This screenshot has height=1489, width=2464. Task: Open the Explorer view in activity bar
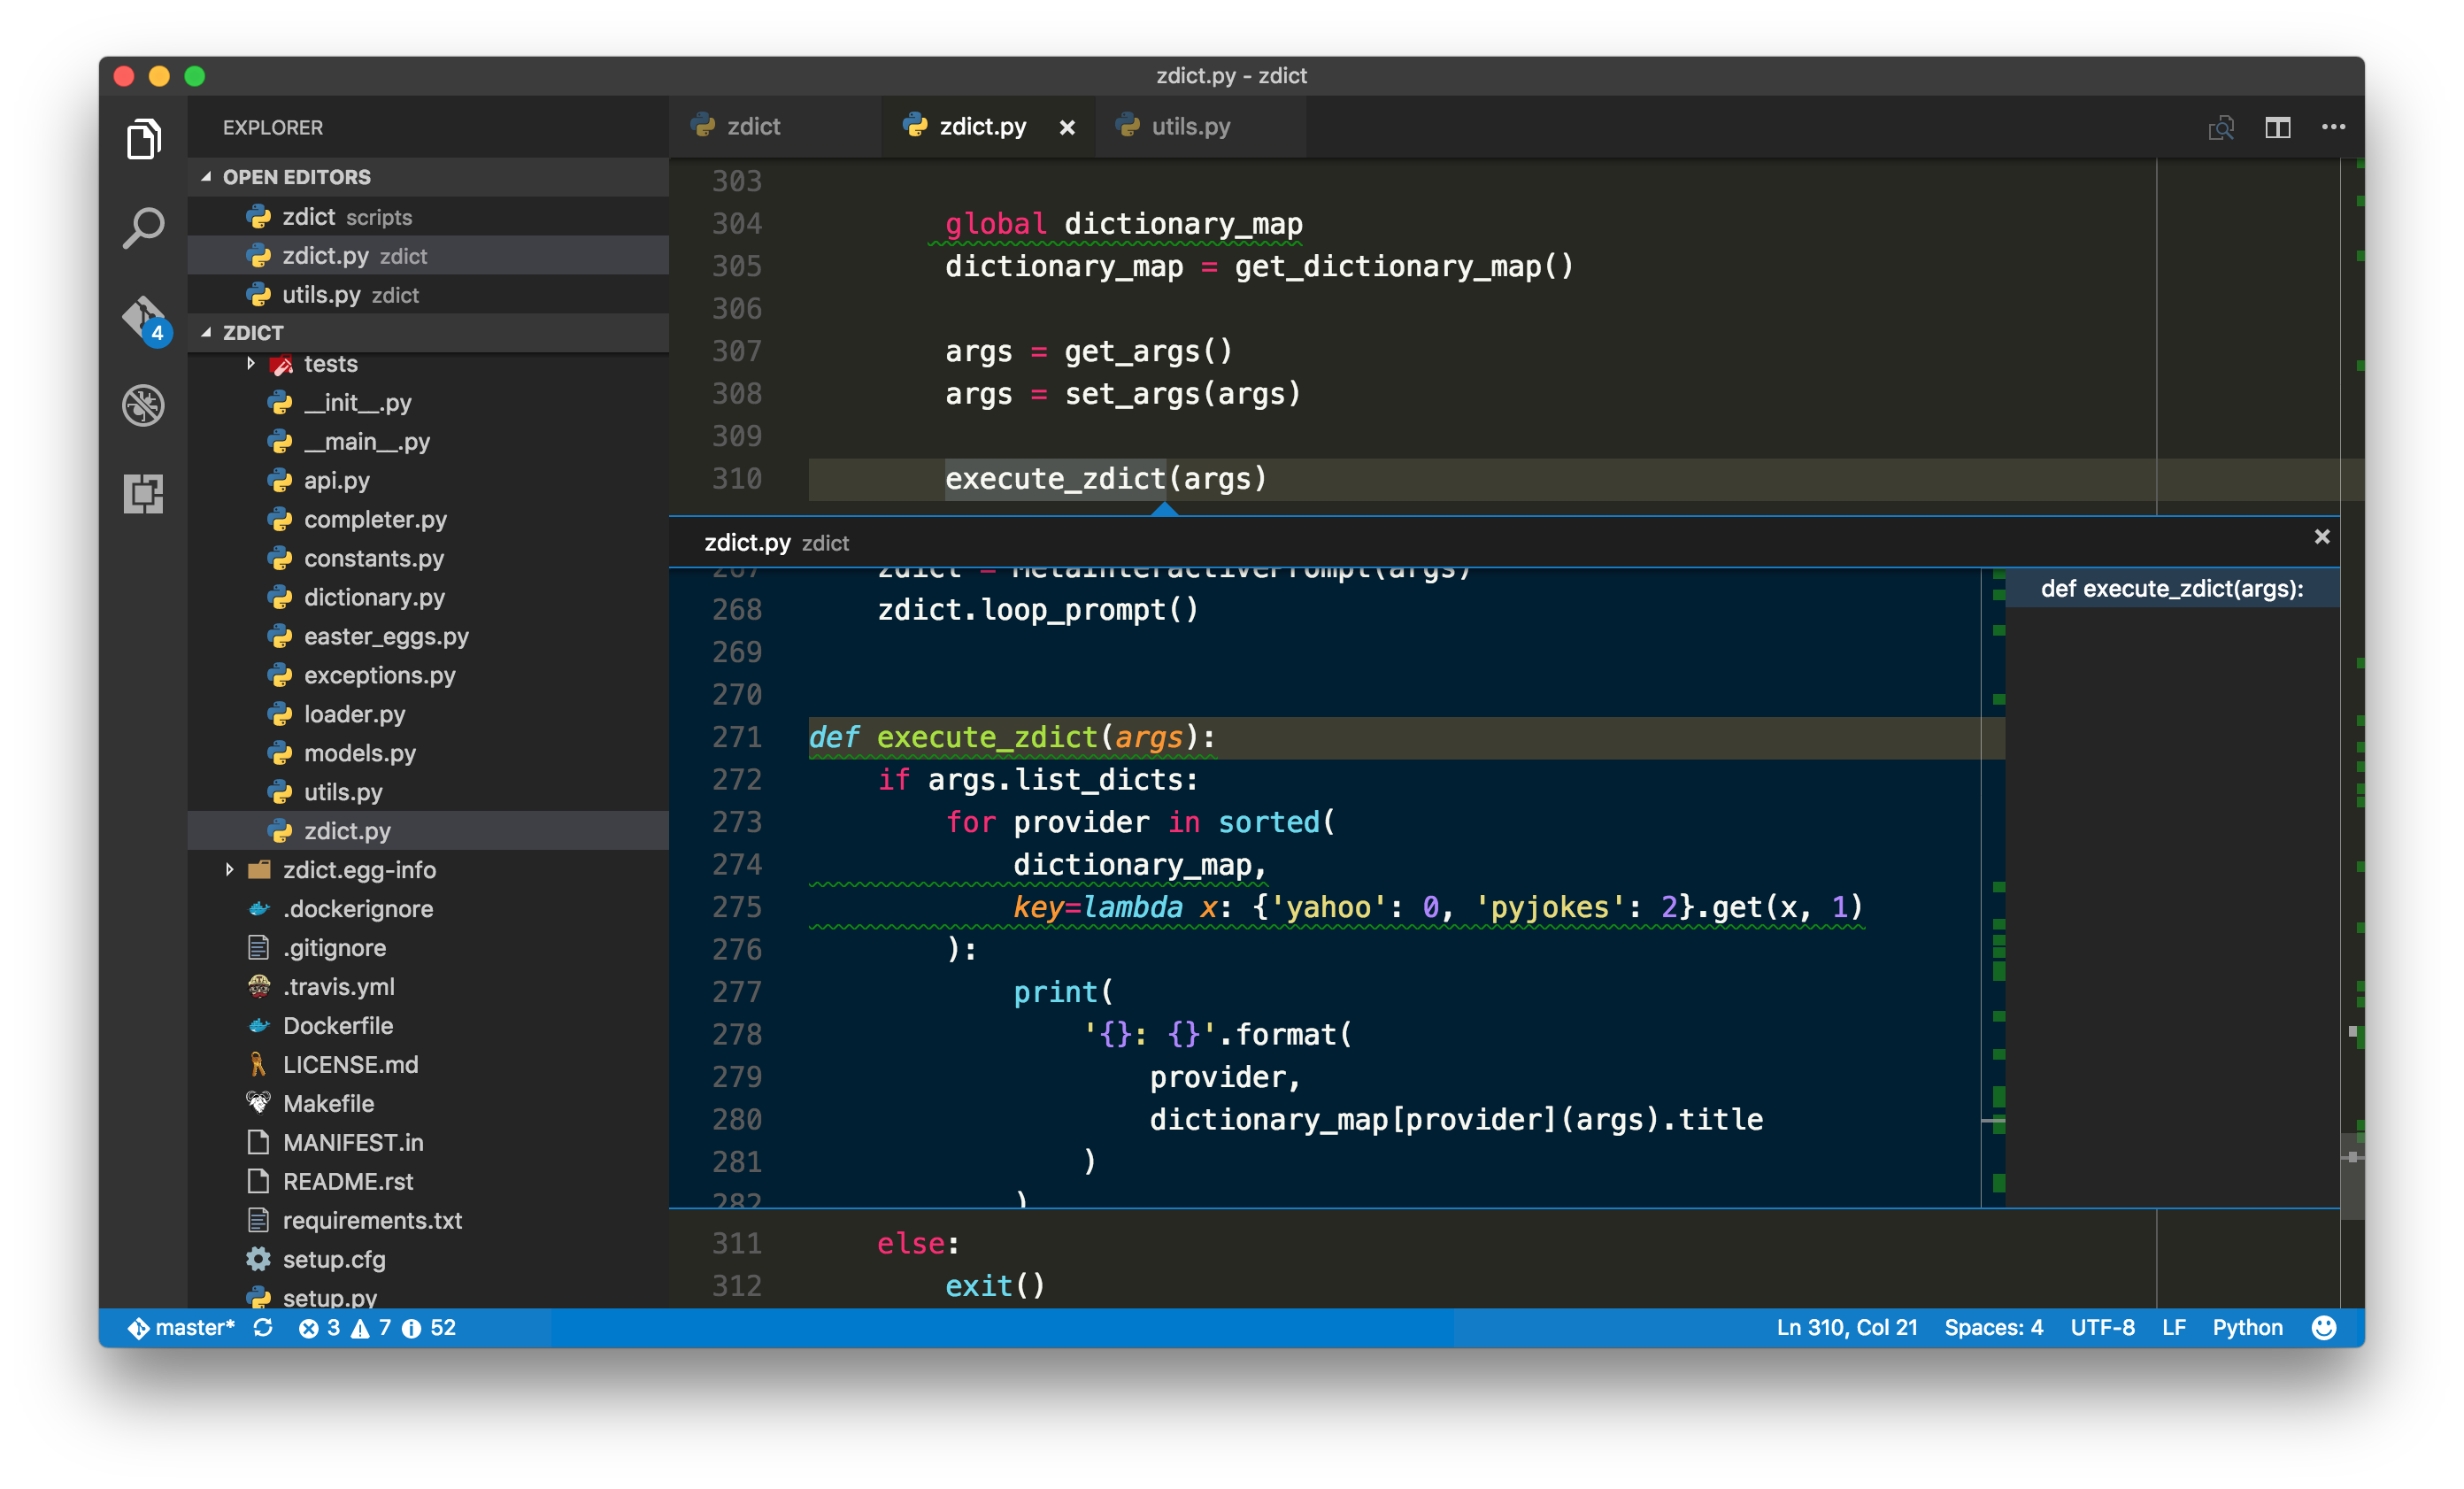[x=143, y=139]
